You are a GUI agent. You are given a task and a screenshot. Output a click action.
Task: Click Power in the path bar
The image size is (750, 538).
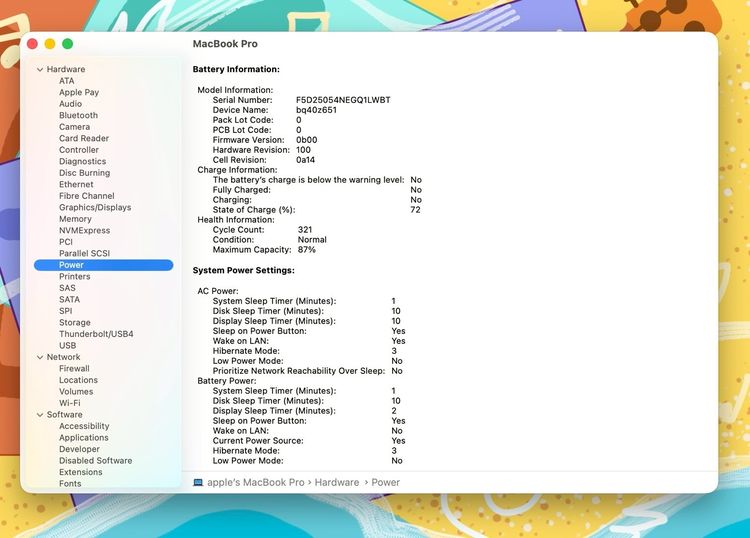[386, 483]
